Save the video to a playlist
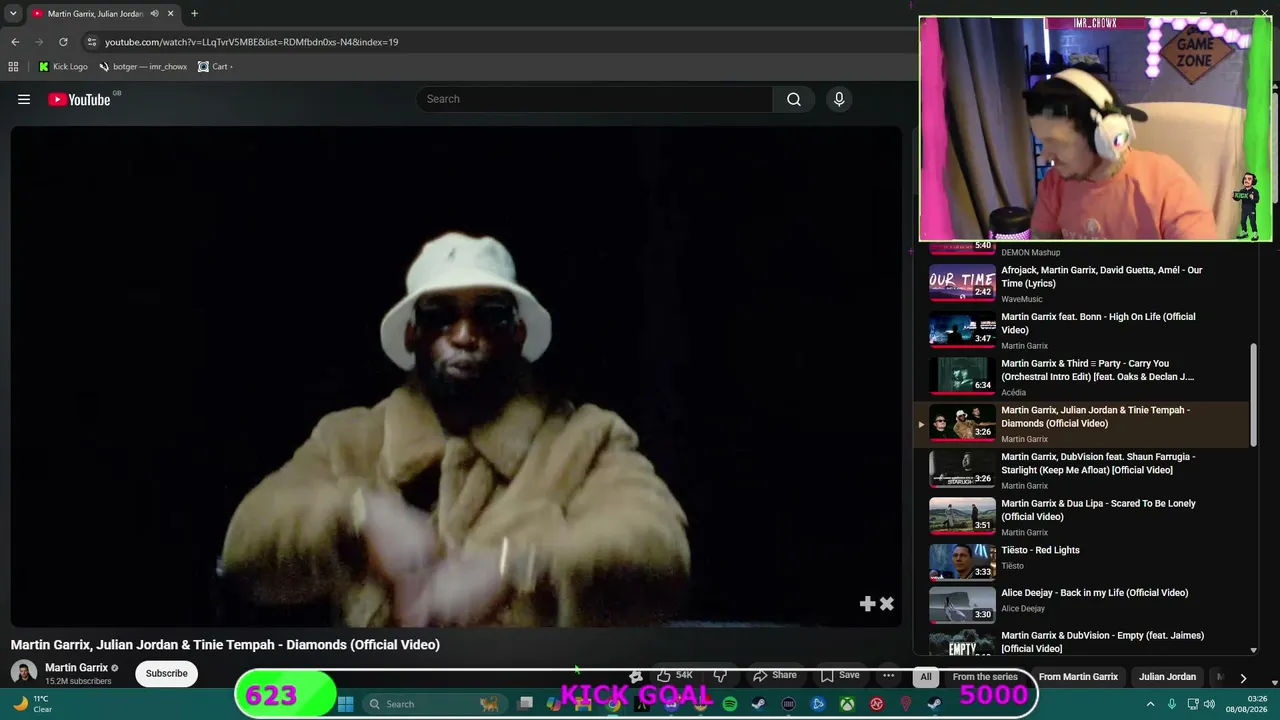 [x=840, y=676]
